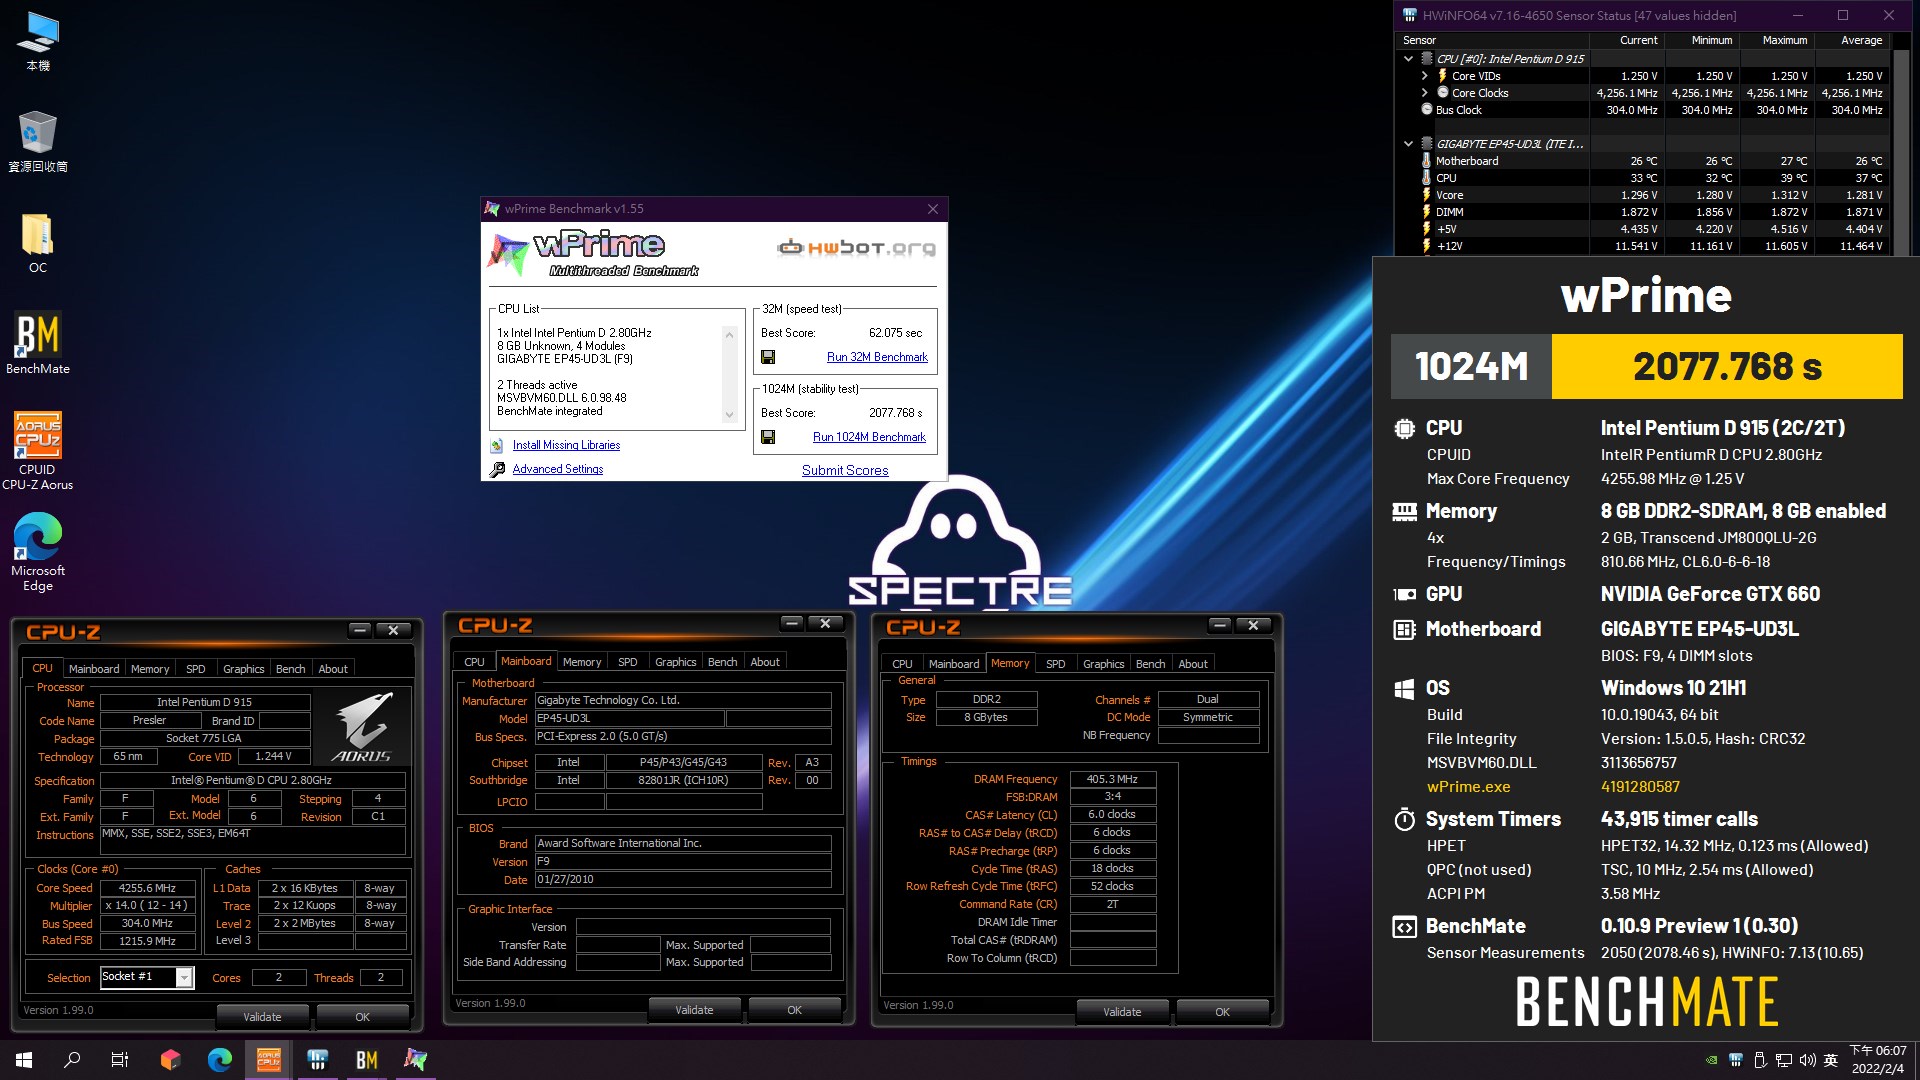Collapse CPU [#0] Intel Pentium D 915 sensor group
Image resolution: width=1920 pixels, height=1080 pixels.
click(x=1408, y=59)
